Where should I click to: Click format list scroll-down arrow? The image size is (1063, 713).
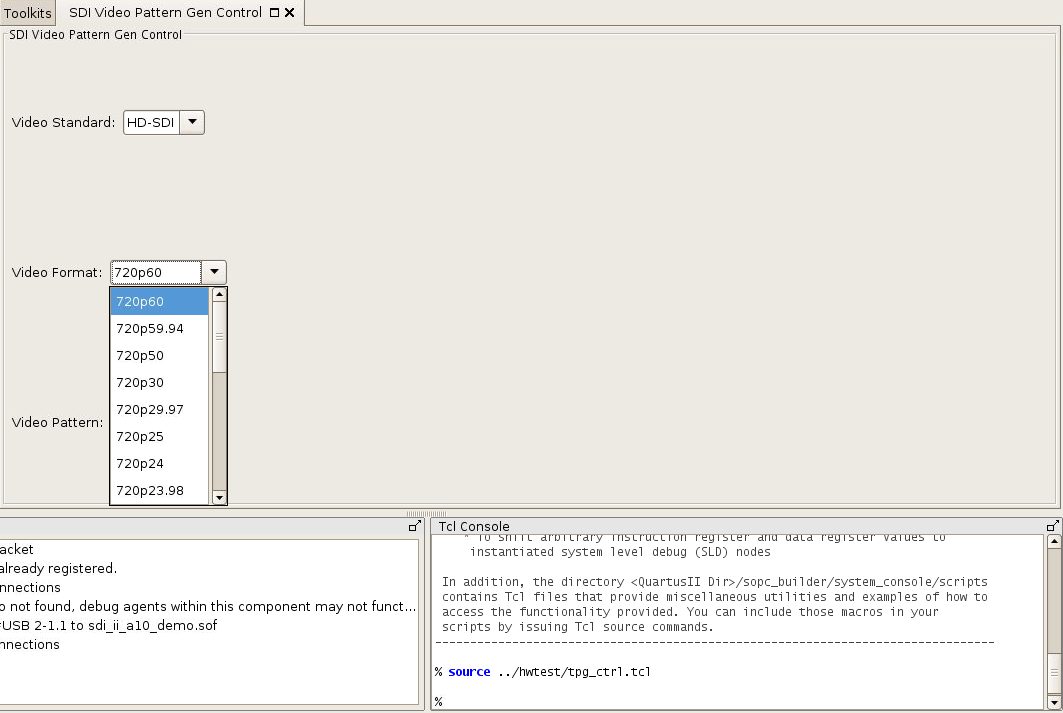pos(219,497)
